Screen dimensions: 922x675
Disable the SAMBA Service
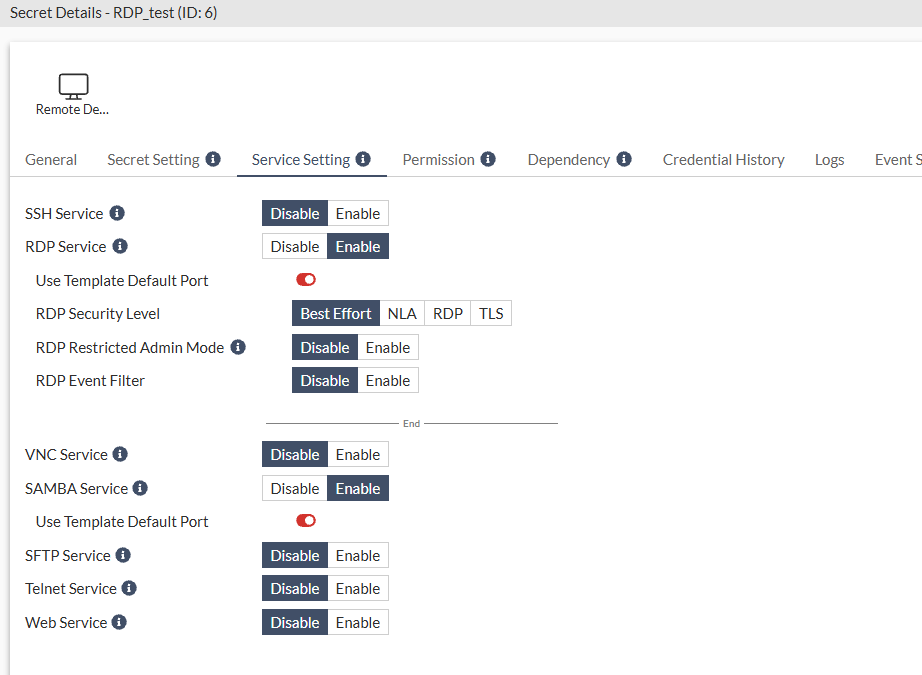[295, 488]
